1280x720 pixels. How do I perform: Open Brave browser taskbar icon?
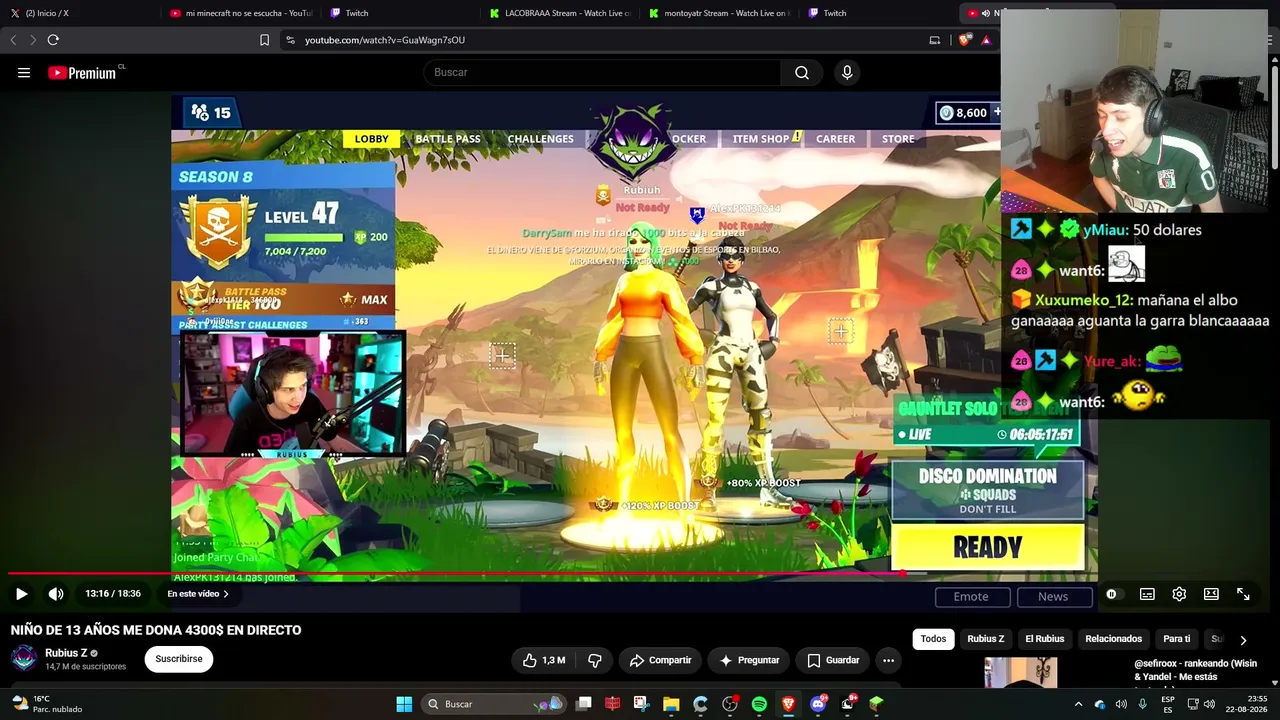tap(788, 704)
